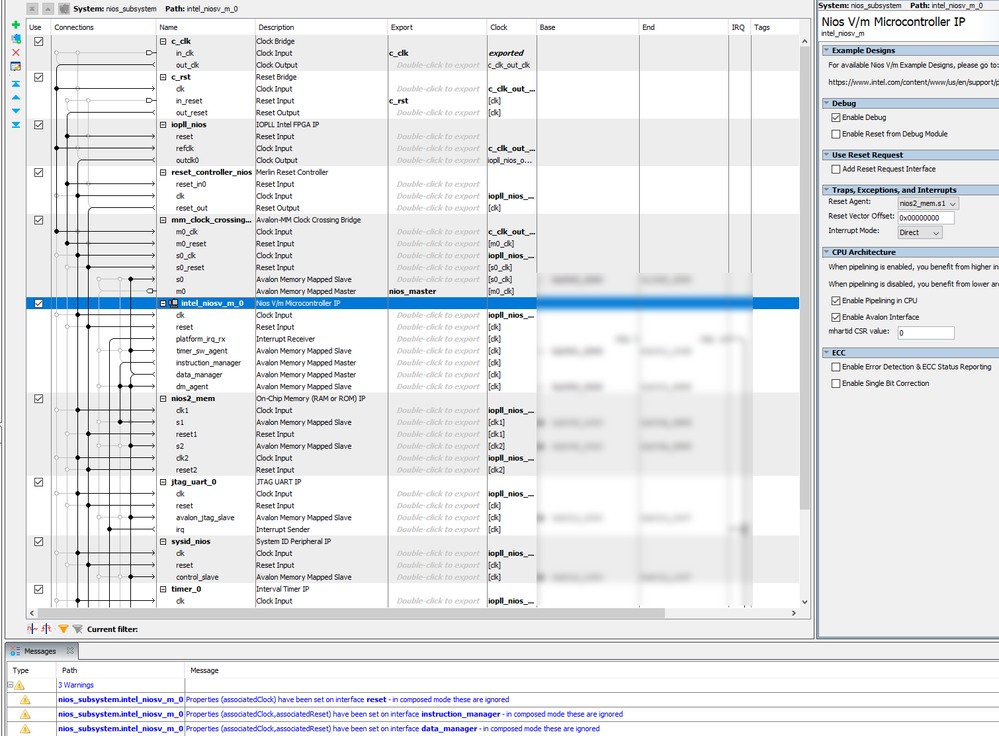Close the Messages tab with its X icon

click(x=70, y=651)
